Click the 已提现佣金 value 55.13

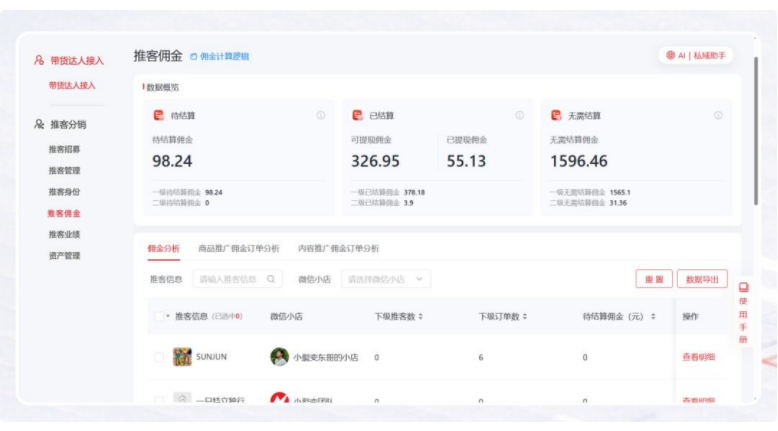(x=466, y=161)
